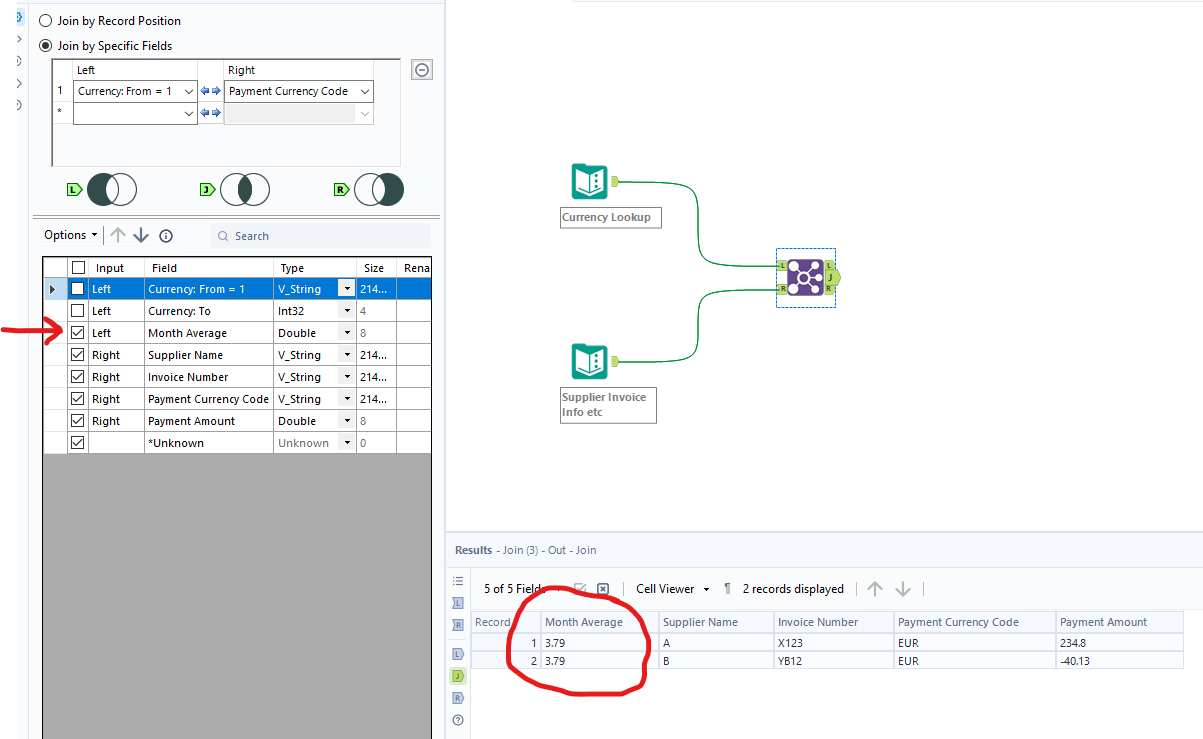This screenshot has width=1203, height=739.
Task: Click the down arrow to move selected field
Action: point(141,235)
